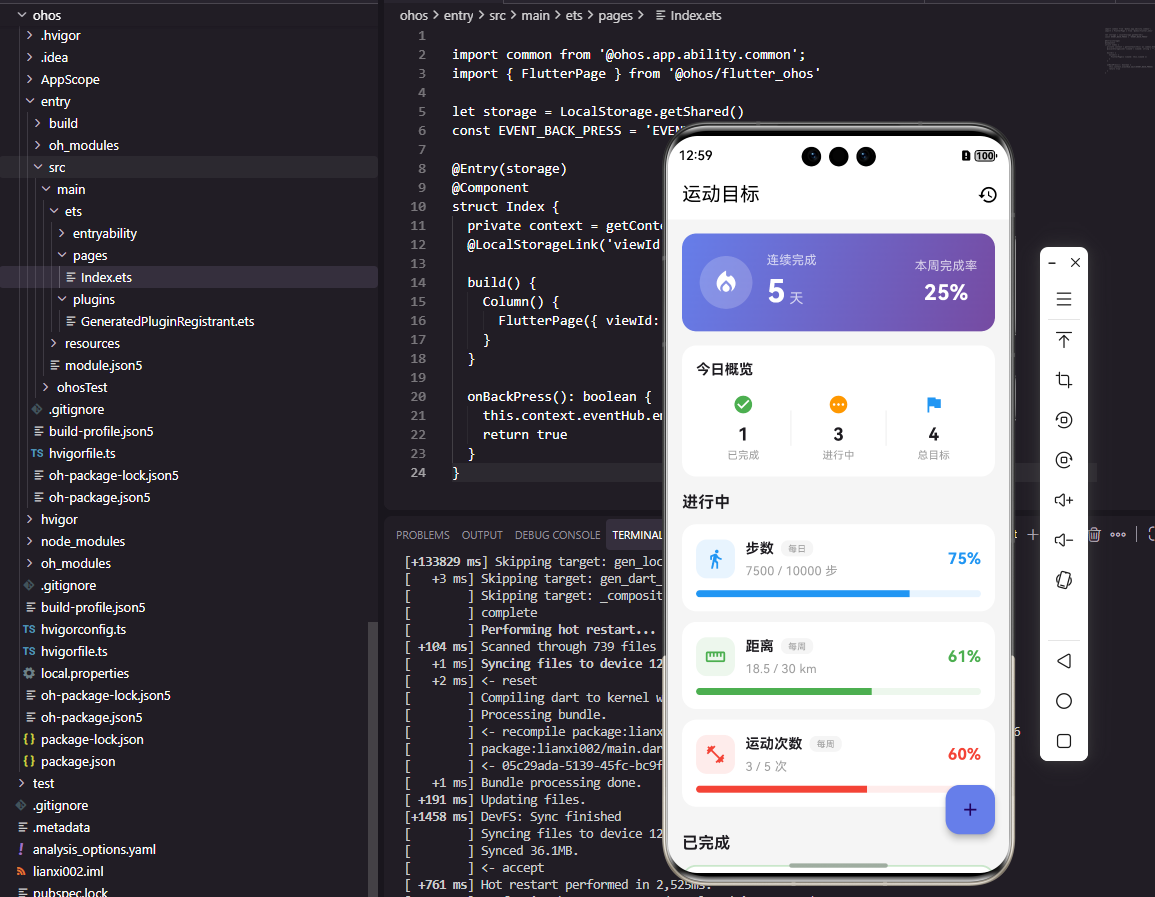
Task: Kill terminal with trash icon
Action: (1095, 535)
